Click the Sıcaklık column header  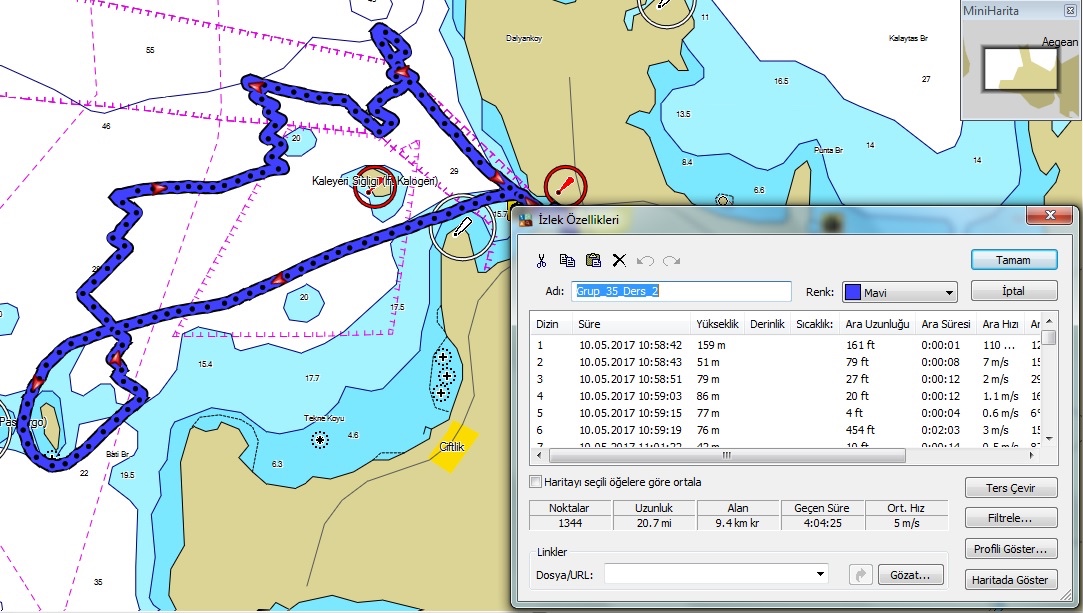815,324
